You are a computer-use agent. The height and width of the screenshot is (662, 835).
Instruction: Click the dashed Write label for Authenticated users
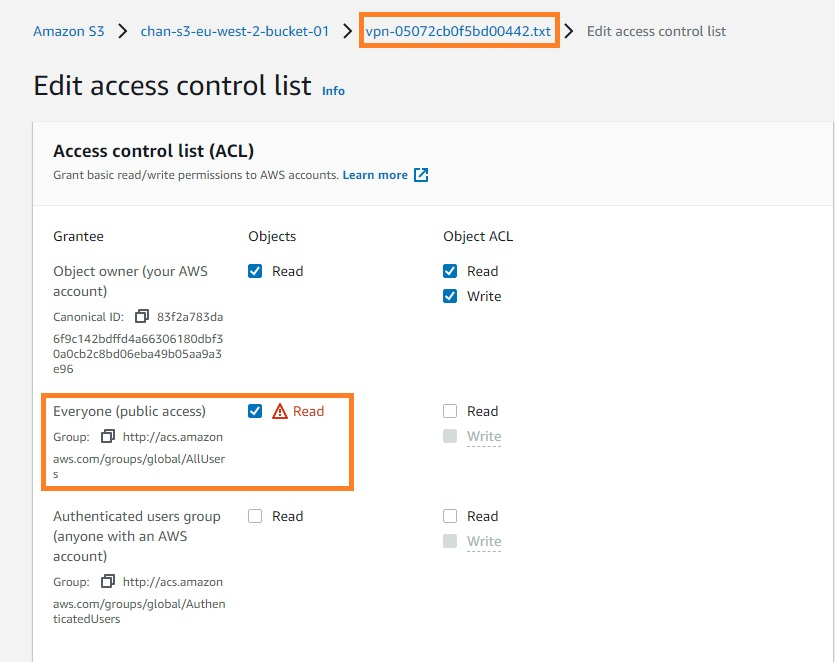click(484, 541)
